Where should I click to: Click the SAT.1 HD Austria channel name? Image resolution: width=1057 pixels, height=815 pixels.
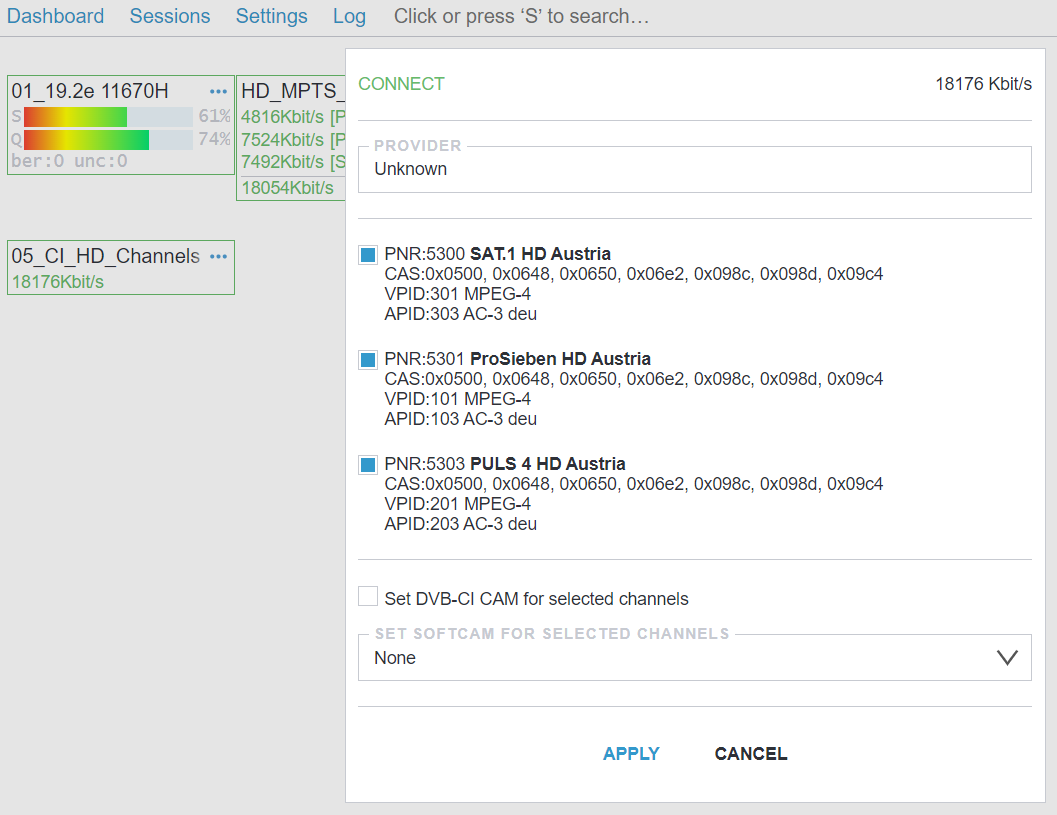[540, 254]
